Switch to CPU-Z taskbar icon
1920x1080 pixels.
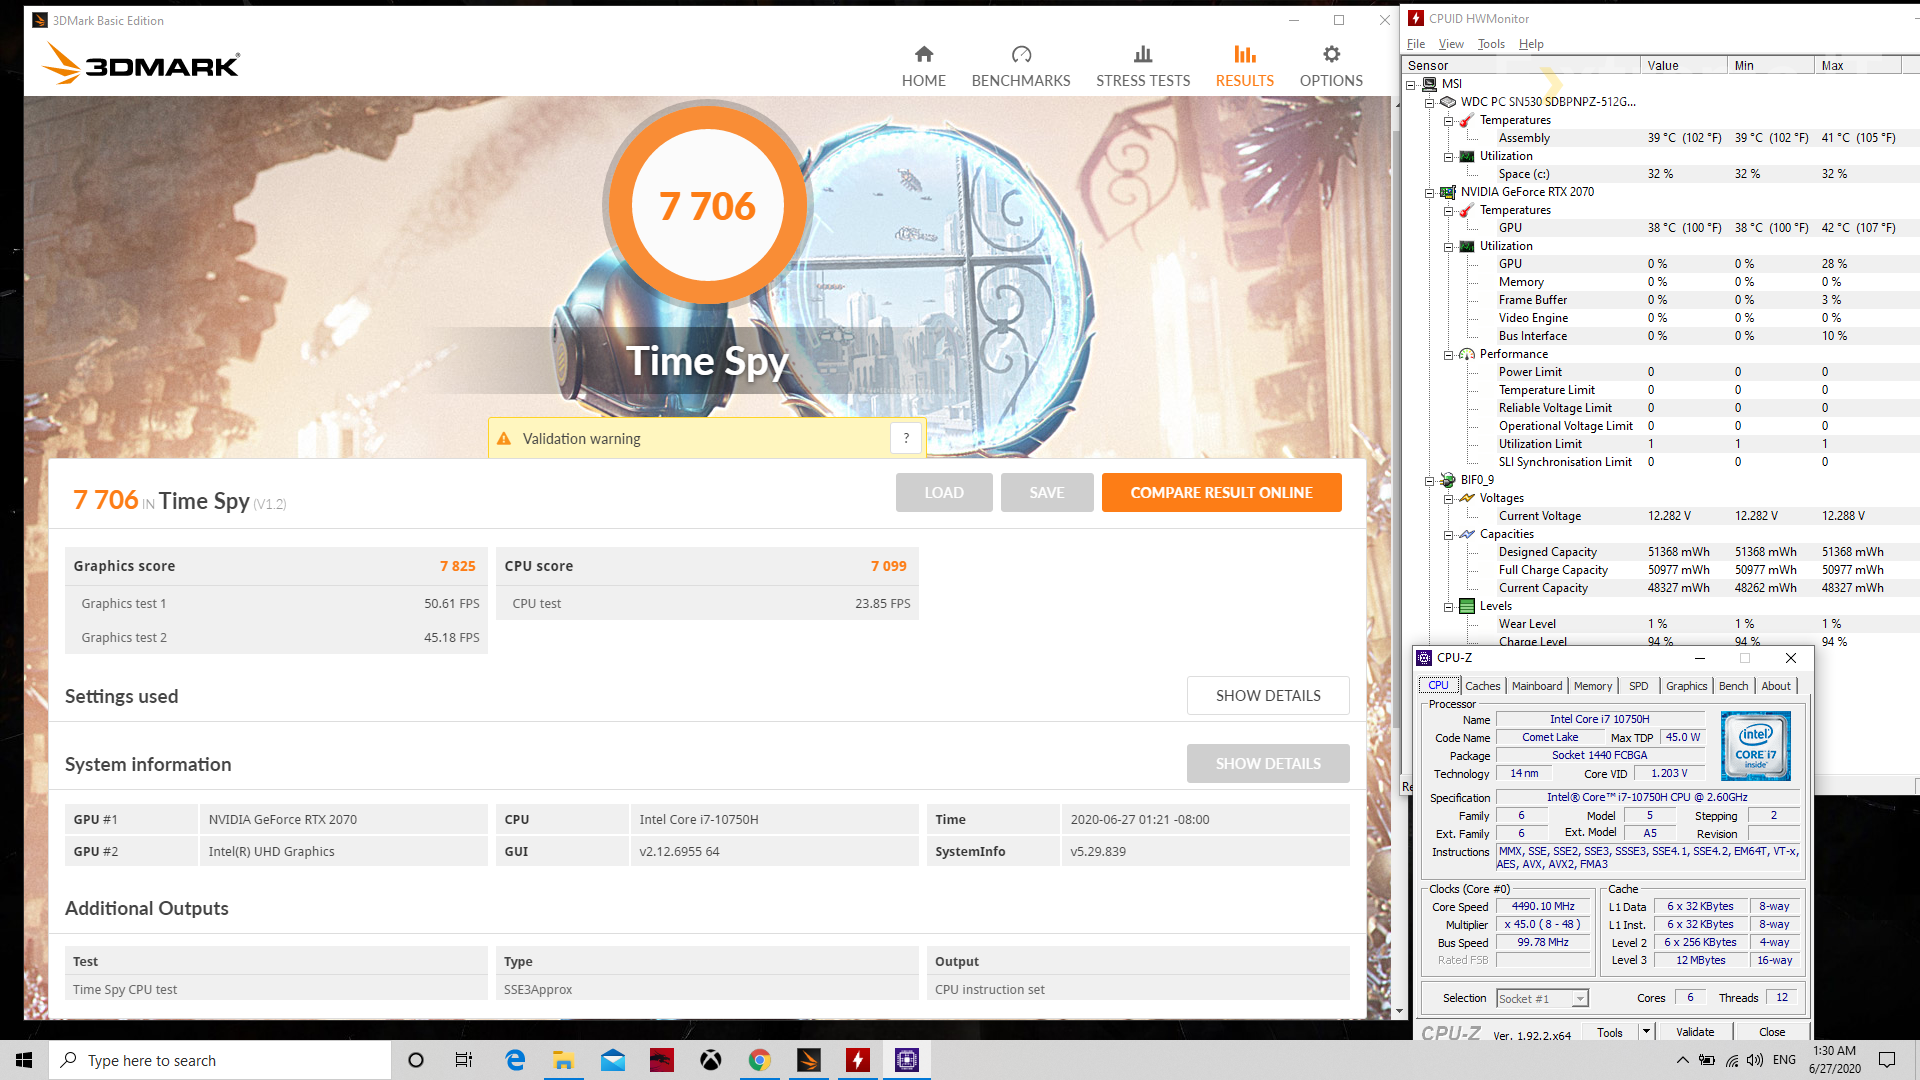(x=907, y=1060)
